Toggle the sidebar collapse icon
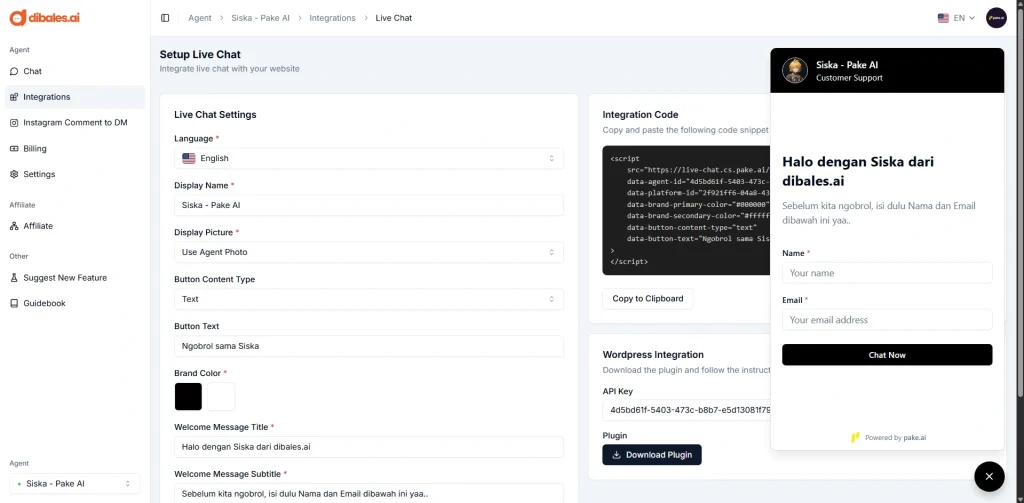 click(x=165, y=18)
